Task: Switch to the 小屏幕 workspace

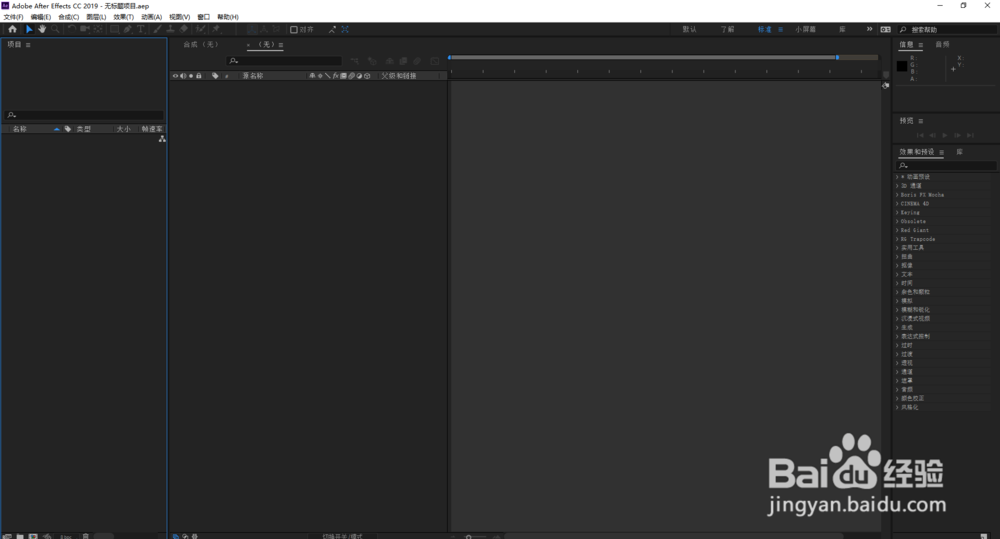Action: [x=805, y=29]
